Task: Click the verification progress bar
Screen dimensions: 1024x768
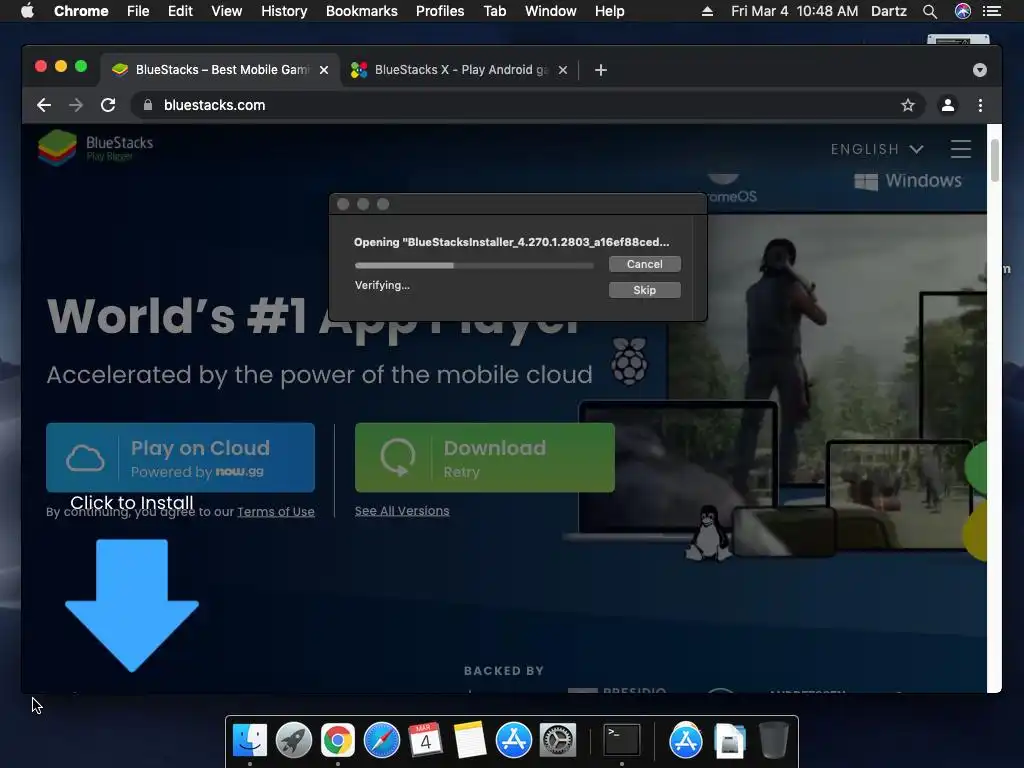Action: point(474,265)
